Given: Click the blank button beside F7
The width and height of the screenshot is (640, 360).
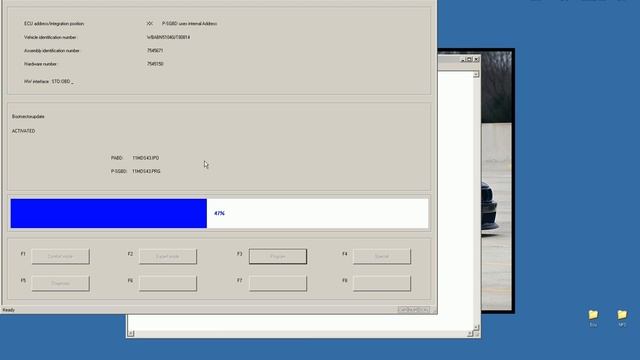Looking at the screenshot, I should pos(278,283).
